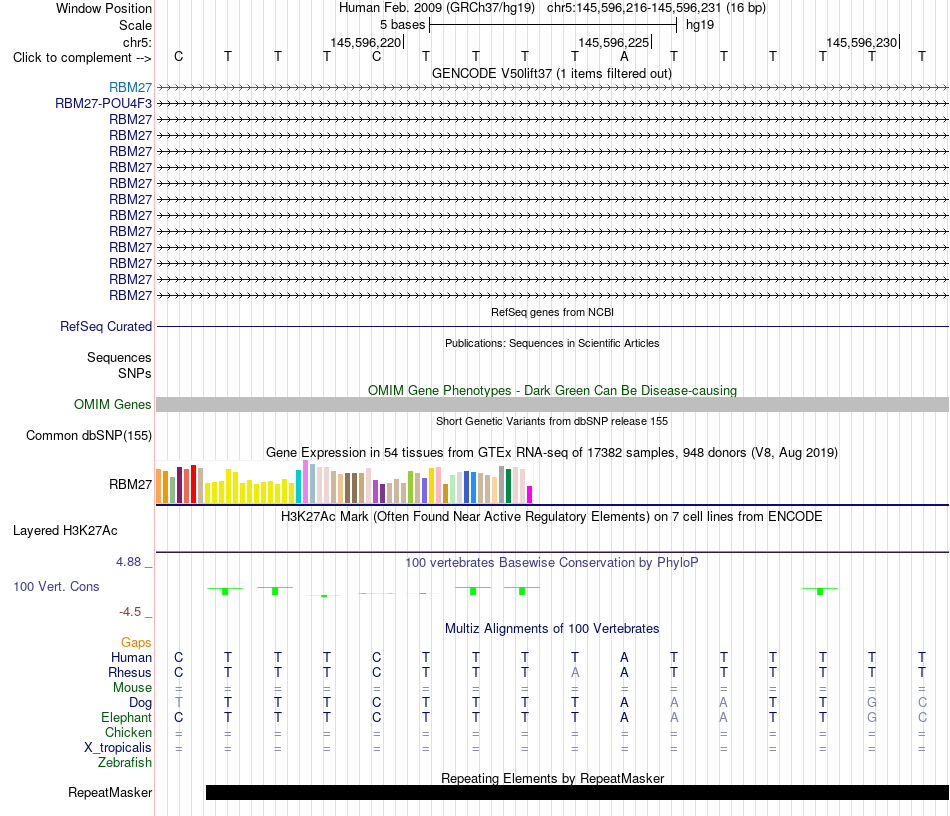The height and width of the screenshot is (816, 950).
Task: Click the G base in the Dog row
Action: click(872, 703)
